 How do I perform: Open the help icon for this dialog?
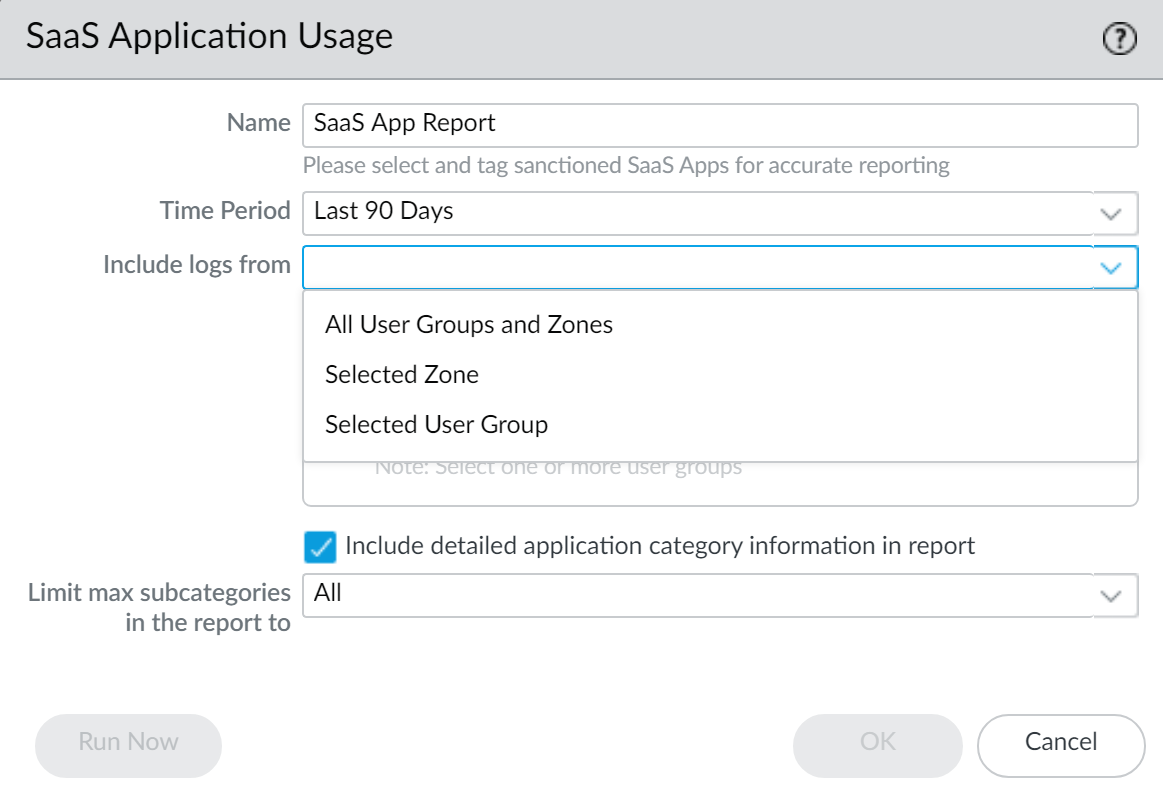(x=1119, y=38)
